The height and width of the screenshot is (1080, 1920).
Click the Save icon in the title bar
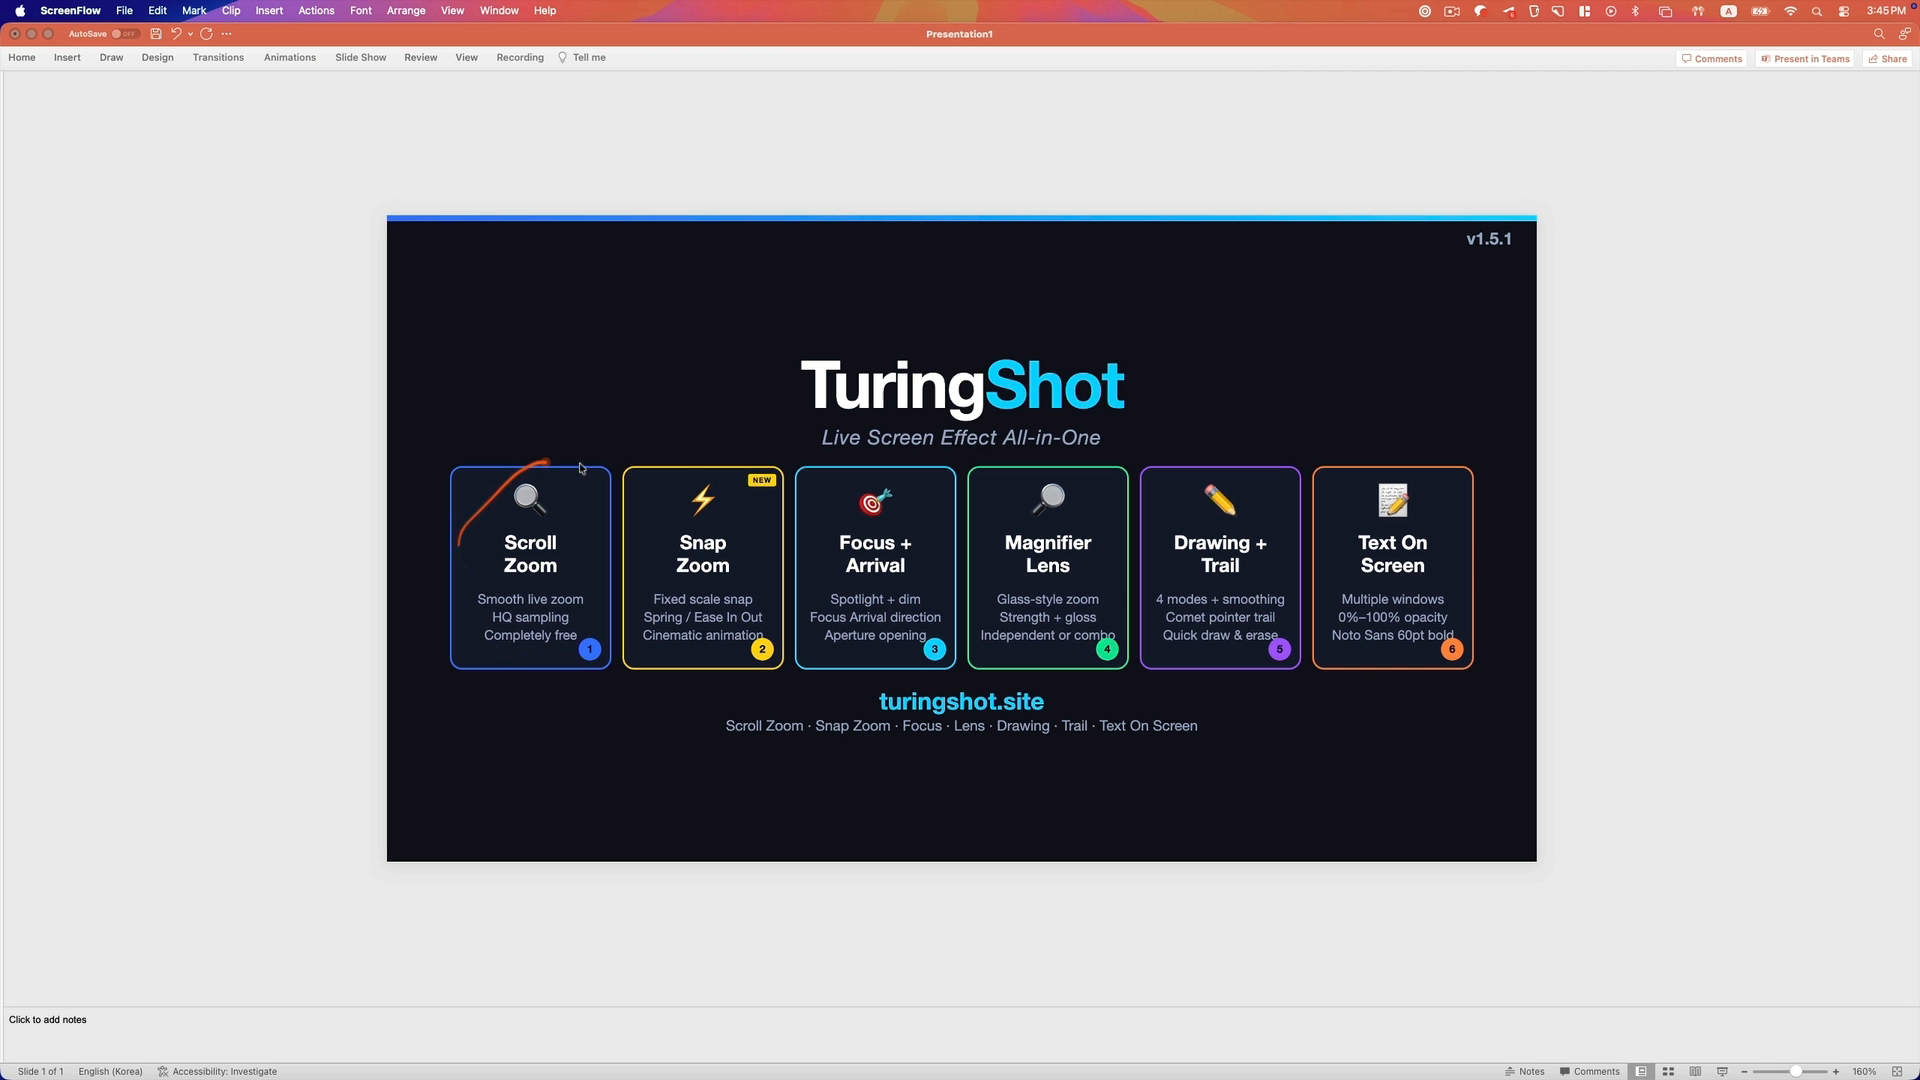tap(156, 34)
